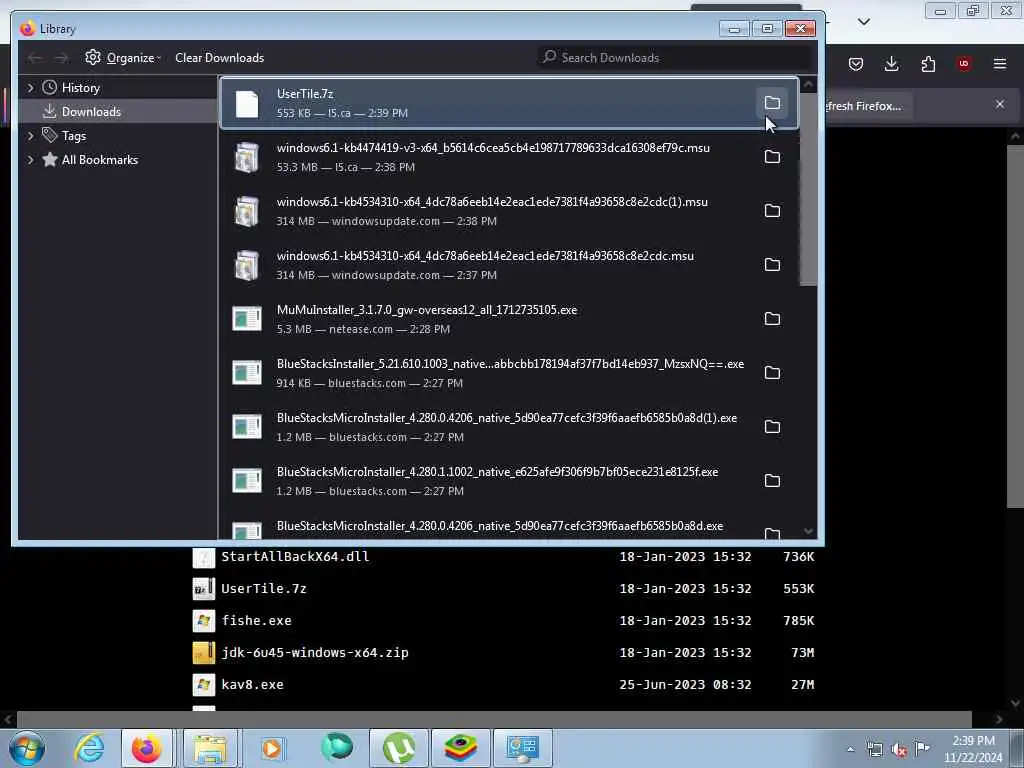Switch to Firefox in the taskbar
This screenshot has height=768, width=1024.
146,748
